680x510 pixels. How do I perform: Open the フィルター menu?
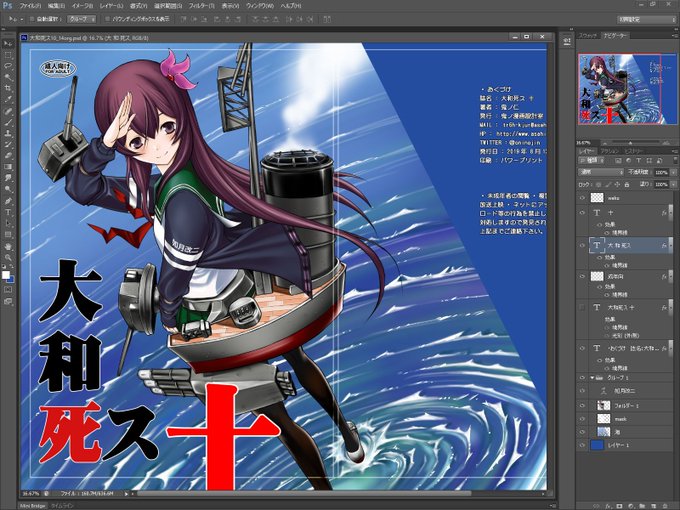(x=202, y=6)
